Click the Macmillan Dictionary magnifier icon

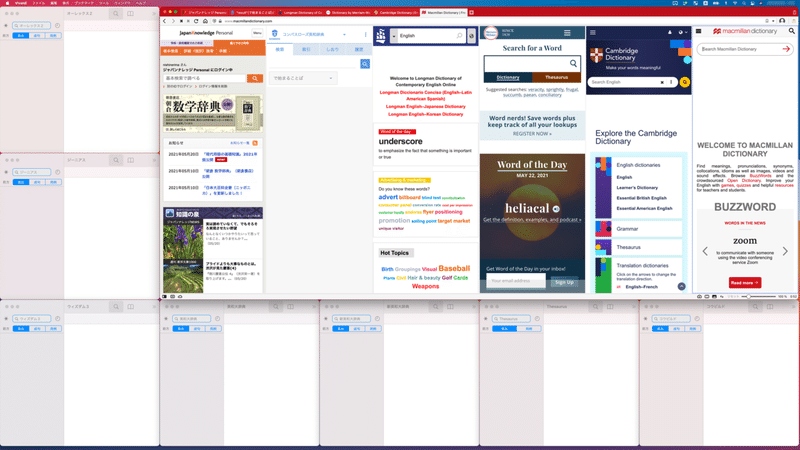792,31
